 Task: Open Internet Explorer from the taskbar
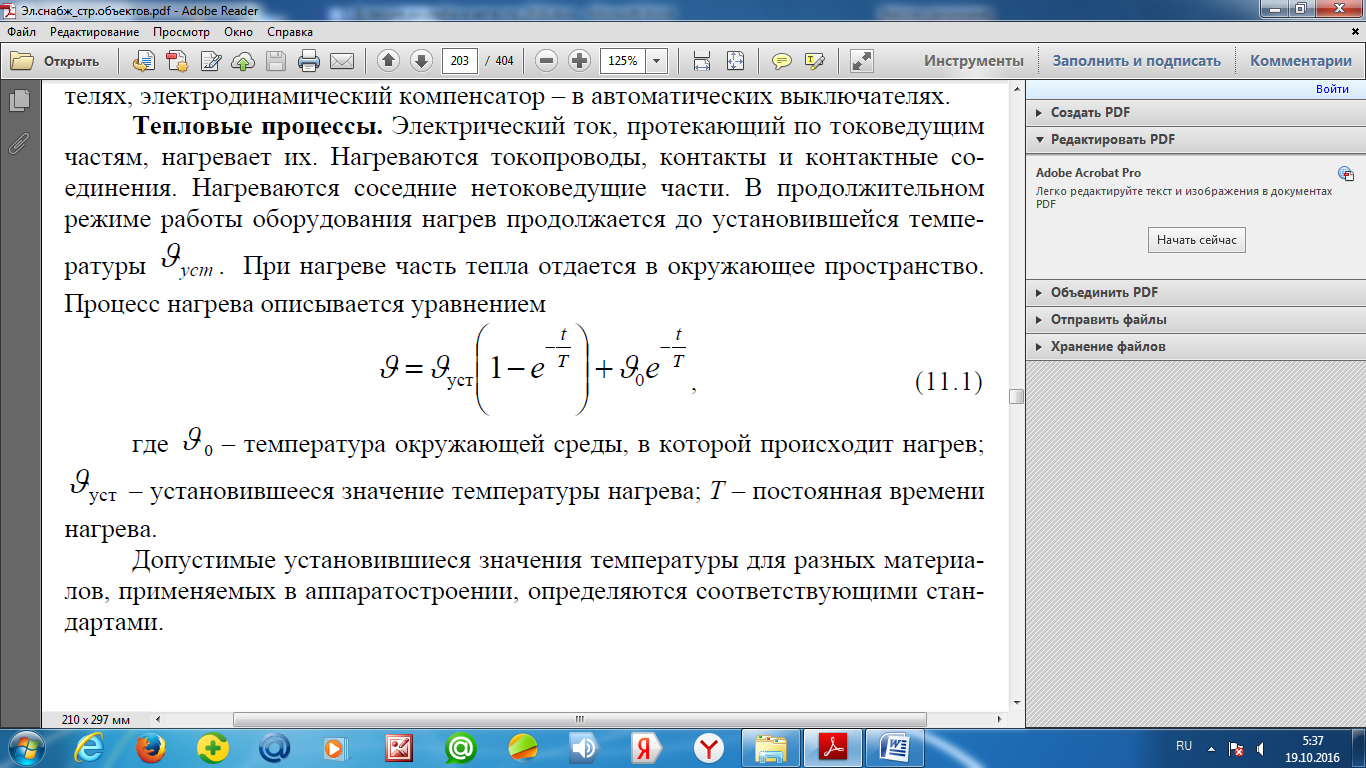pos(90,748)
